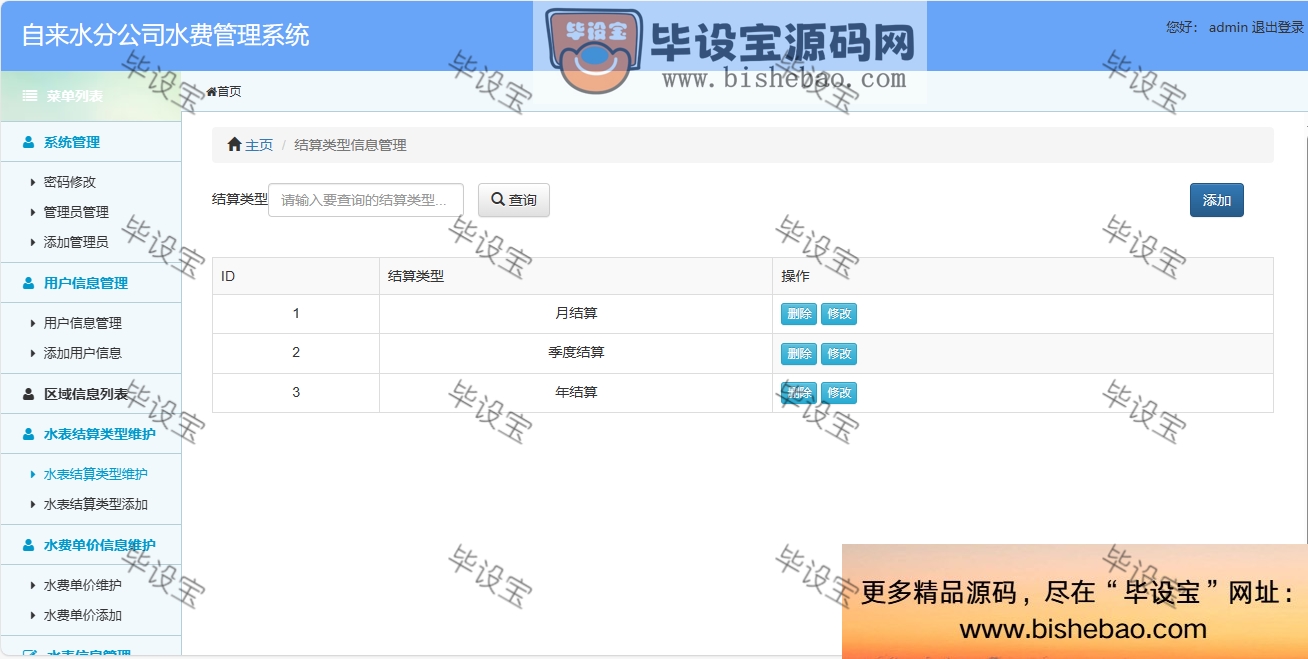1308x659 pixels.
Task: Click the 季度结算 table cell
Action: 576,353
